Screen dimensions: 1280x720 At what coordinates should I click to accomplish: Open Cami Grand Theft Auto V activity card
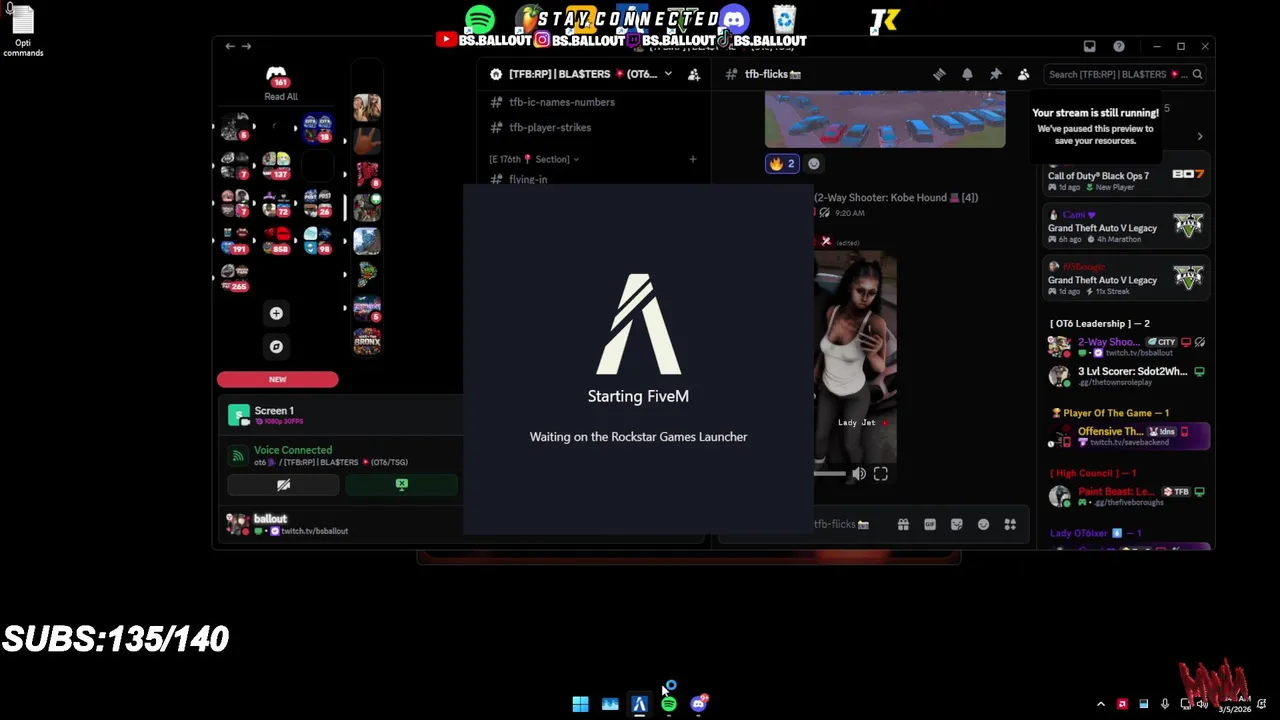click(x=1125, y=227)
